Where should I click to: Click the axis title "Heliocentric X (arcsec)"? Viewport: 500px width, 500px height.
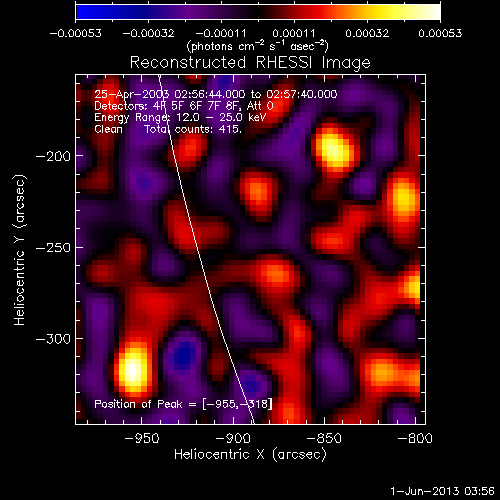click(250, 455)
